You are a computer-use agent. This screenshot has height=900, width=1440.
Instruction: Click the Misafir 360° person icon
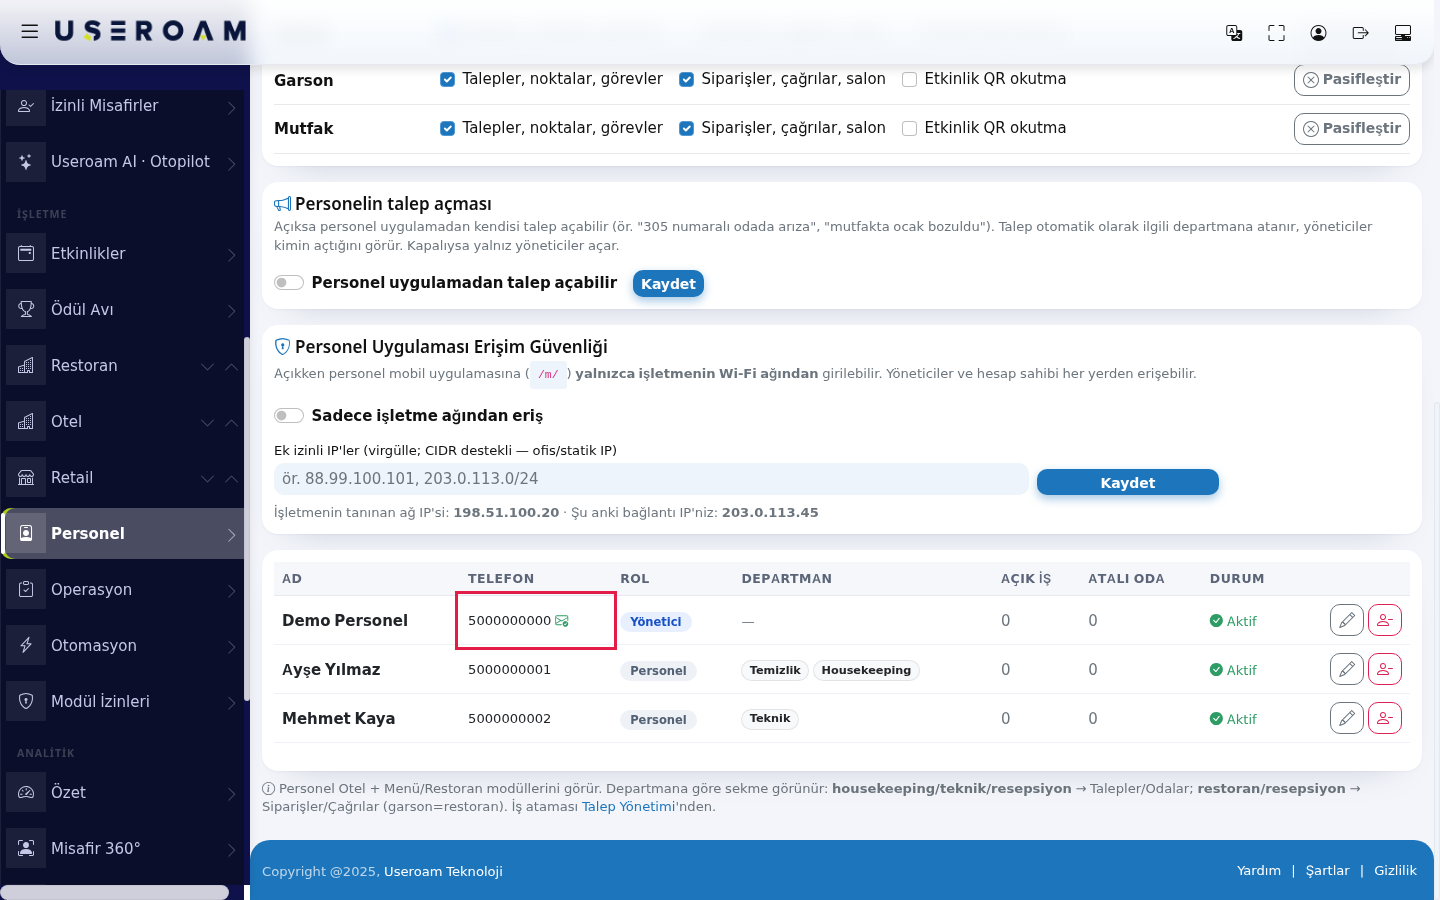[26, 849]
